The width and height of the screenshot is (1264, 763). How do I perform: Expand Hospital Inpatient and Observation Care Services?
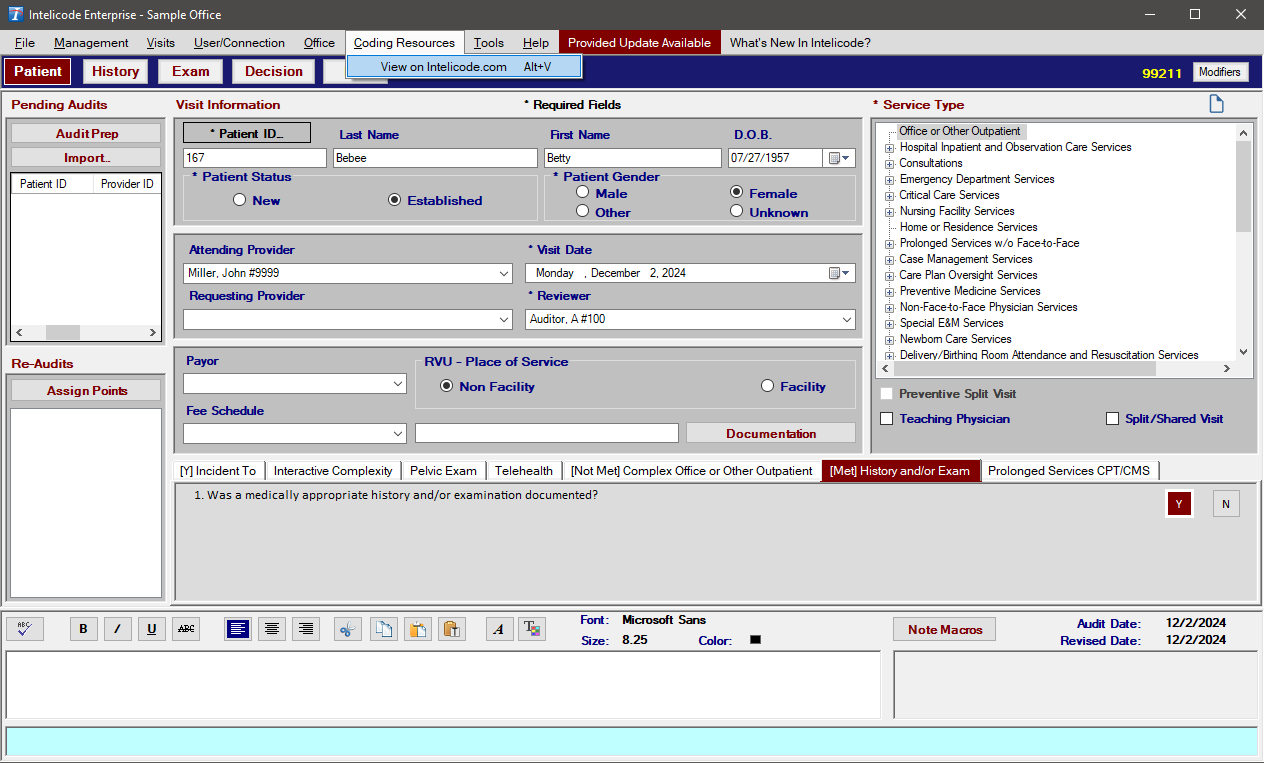point(889,147)
